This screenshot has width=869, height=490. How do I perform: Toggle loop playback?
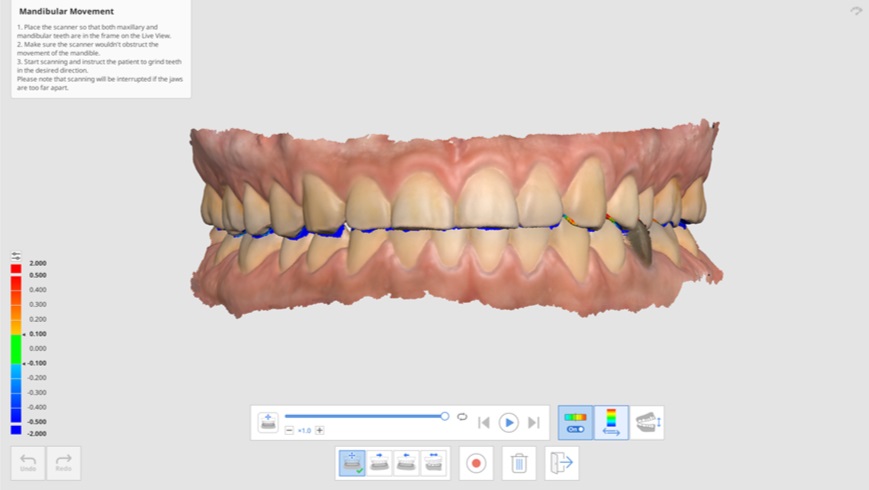[x=462, y=417]
